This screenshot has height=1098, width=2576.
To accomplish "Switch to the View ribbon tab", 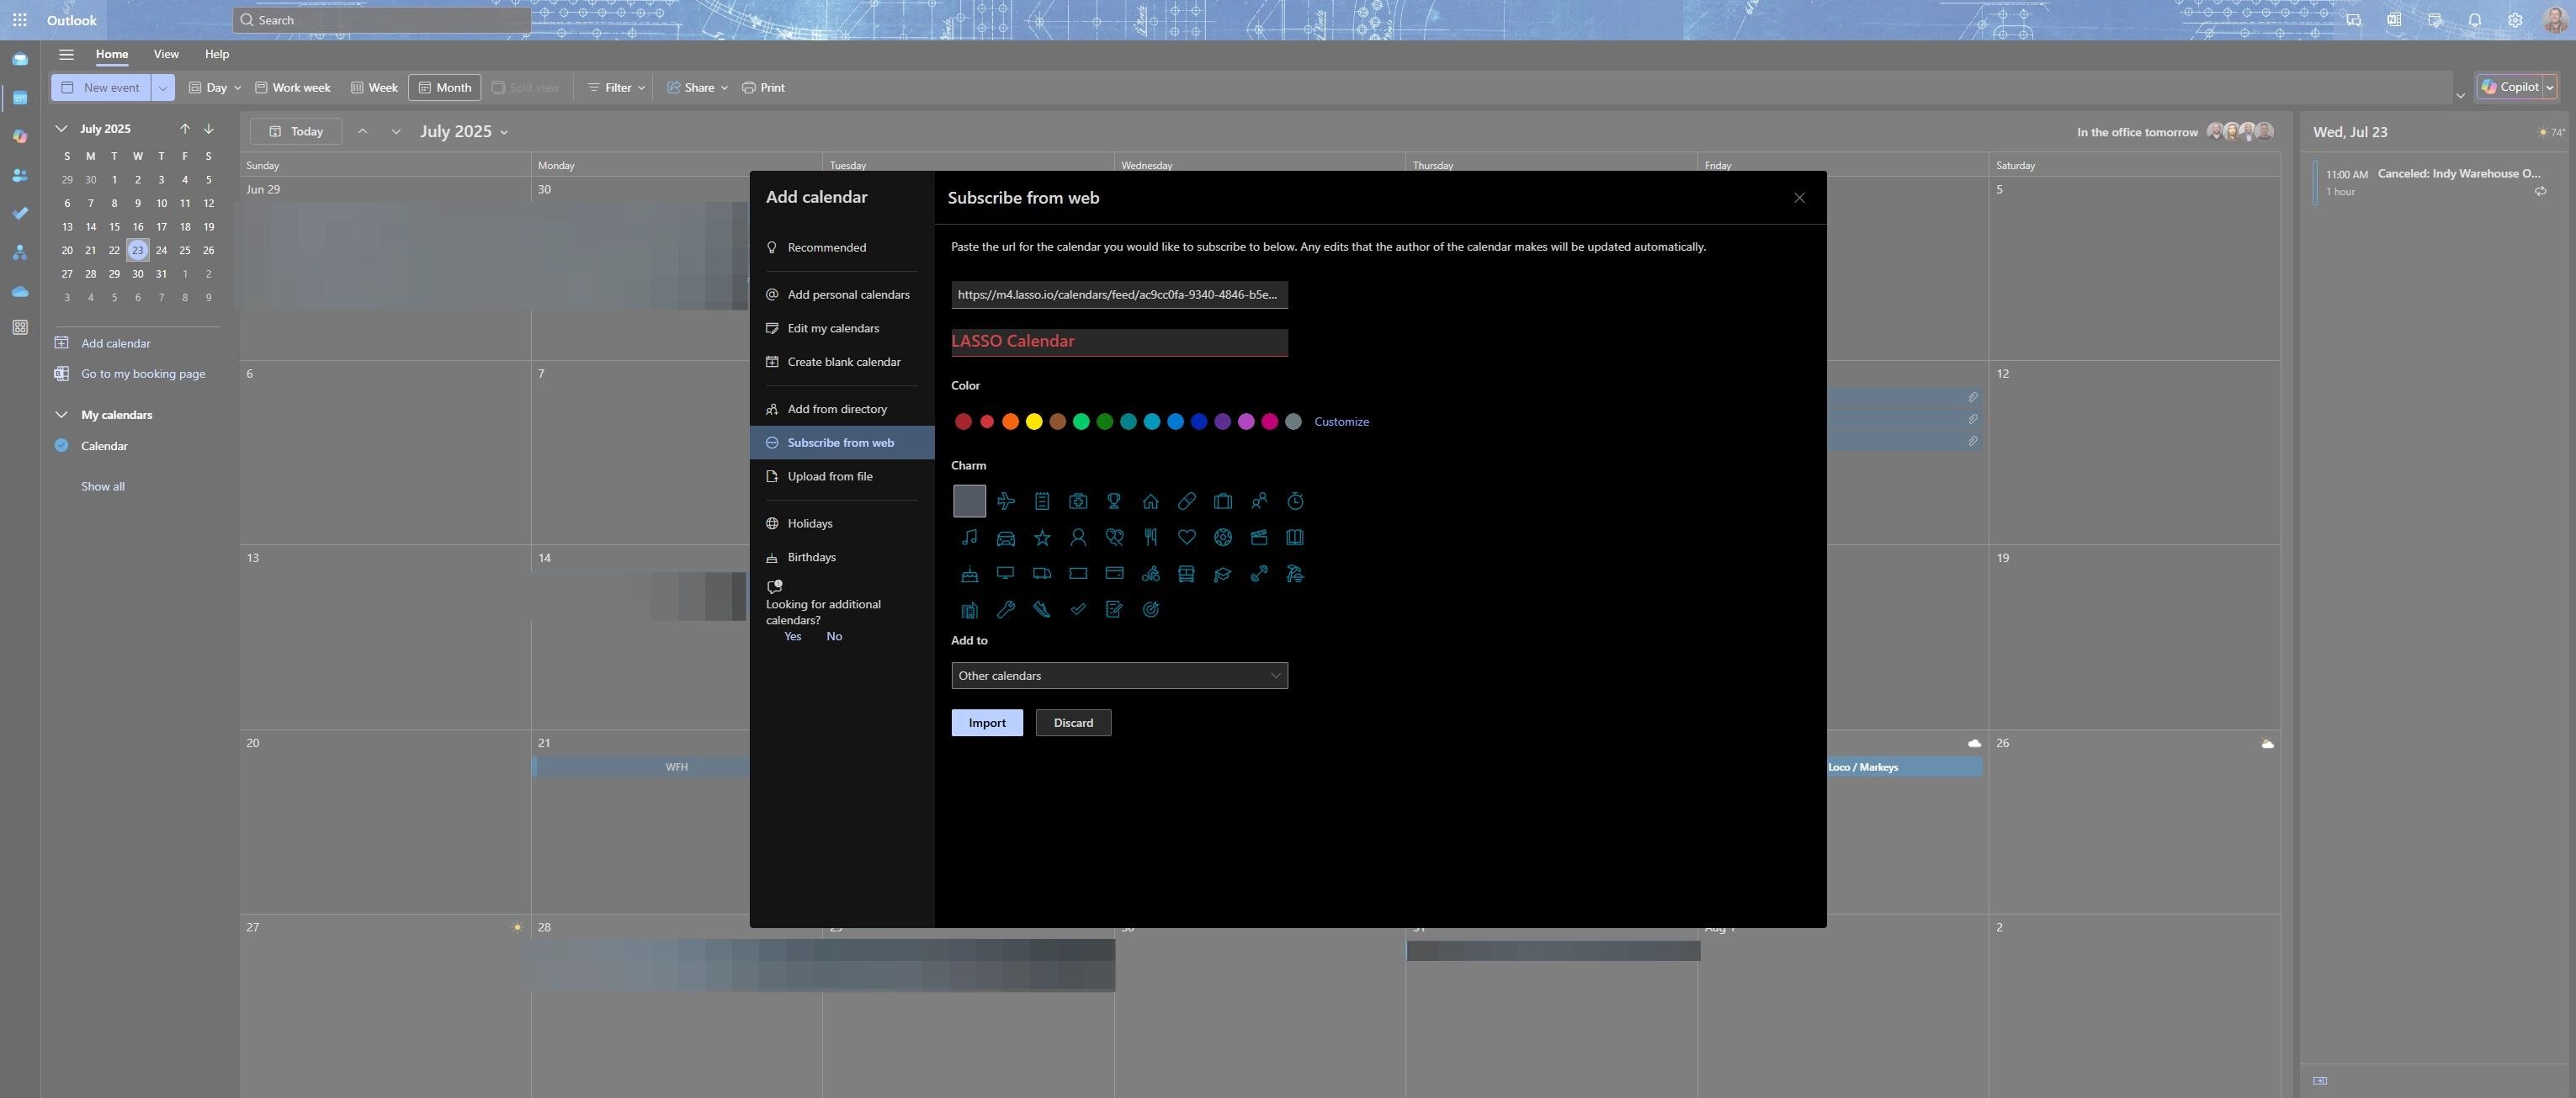I will click(x=166, y=54).
